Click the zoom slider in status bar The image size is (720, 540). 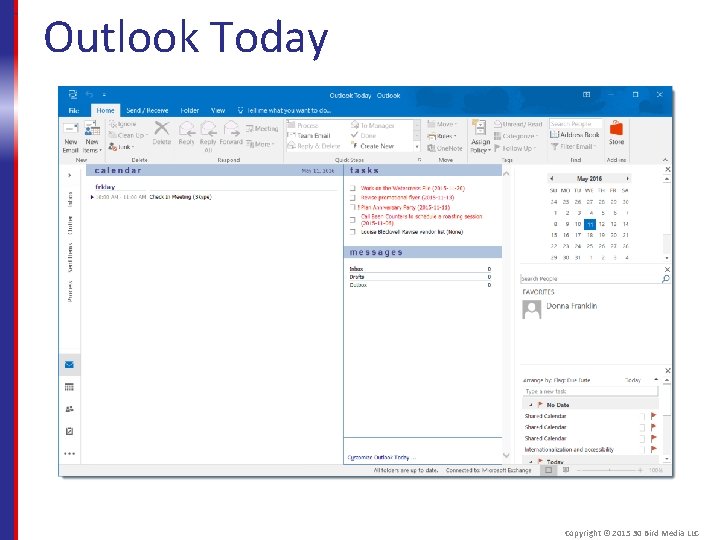[x=610, y=470]
